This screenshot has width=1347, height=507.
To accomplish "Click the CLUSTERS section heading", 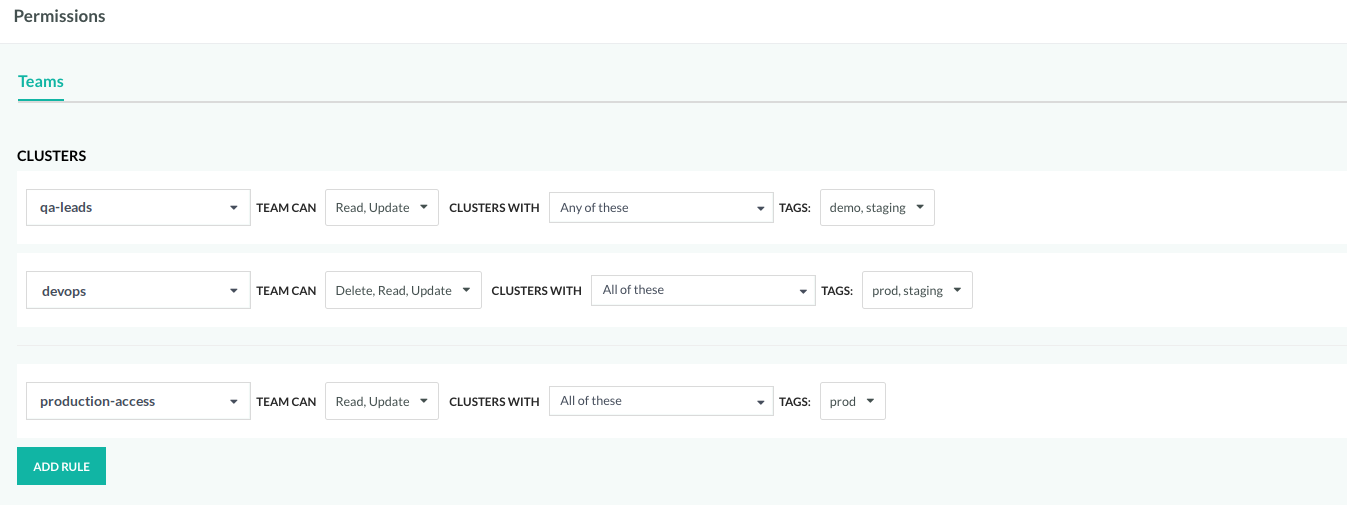I will [x=52, y=156].
